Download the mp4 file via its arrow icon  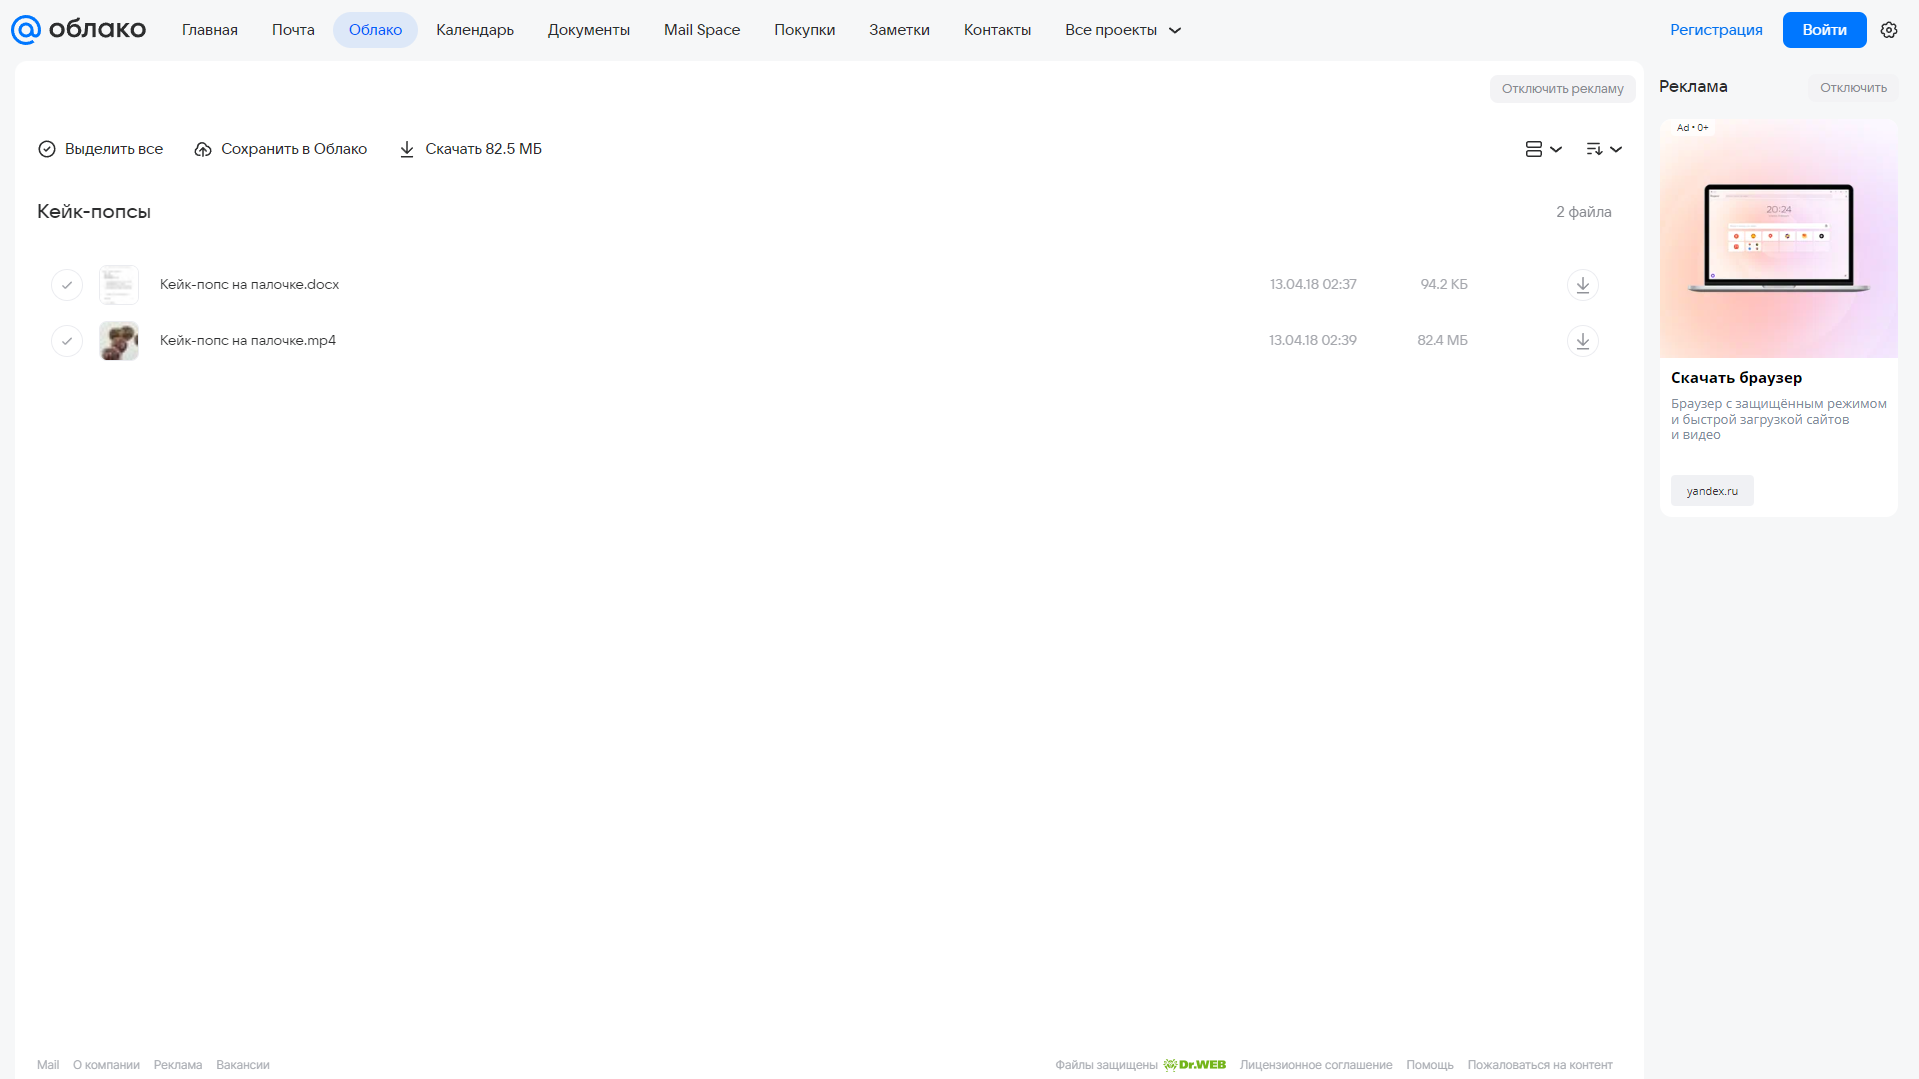click(1583, 341)
